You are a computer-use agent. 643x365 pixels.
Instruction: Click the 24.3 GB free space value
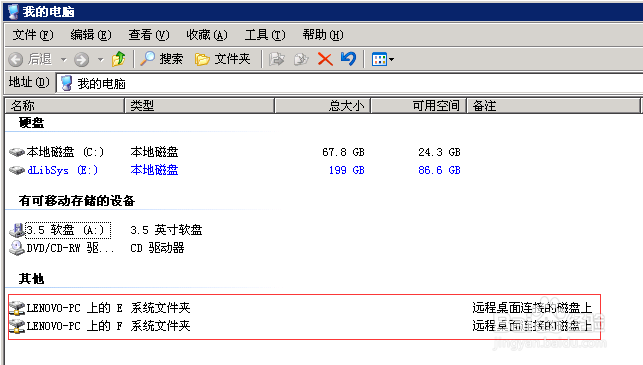(439, 152)
